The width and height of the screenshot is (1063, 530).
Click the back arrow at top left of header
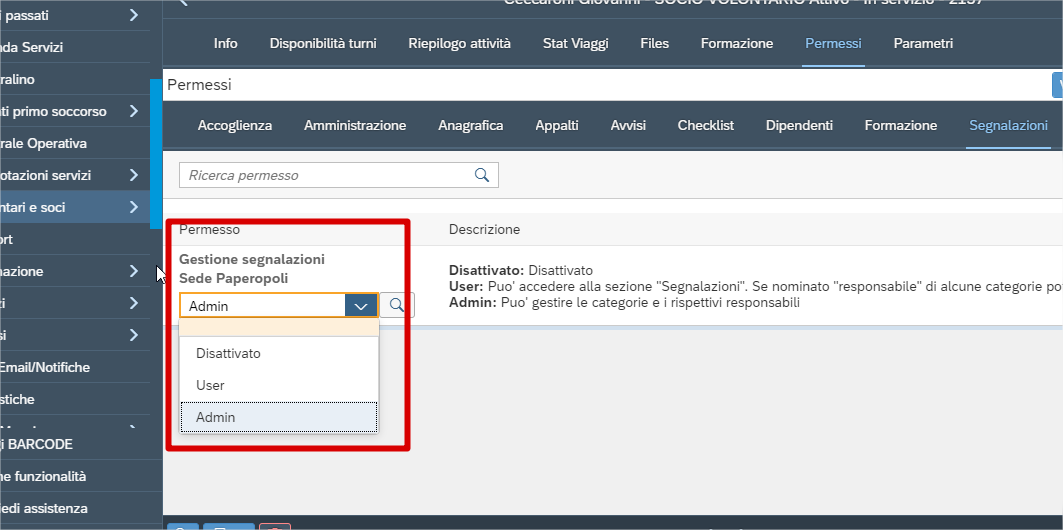point(182,3)
